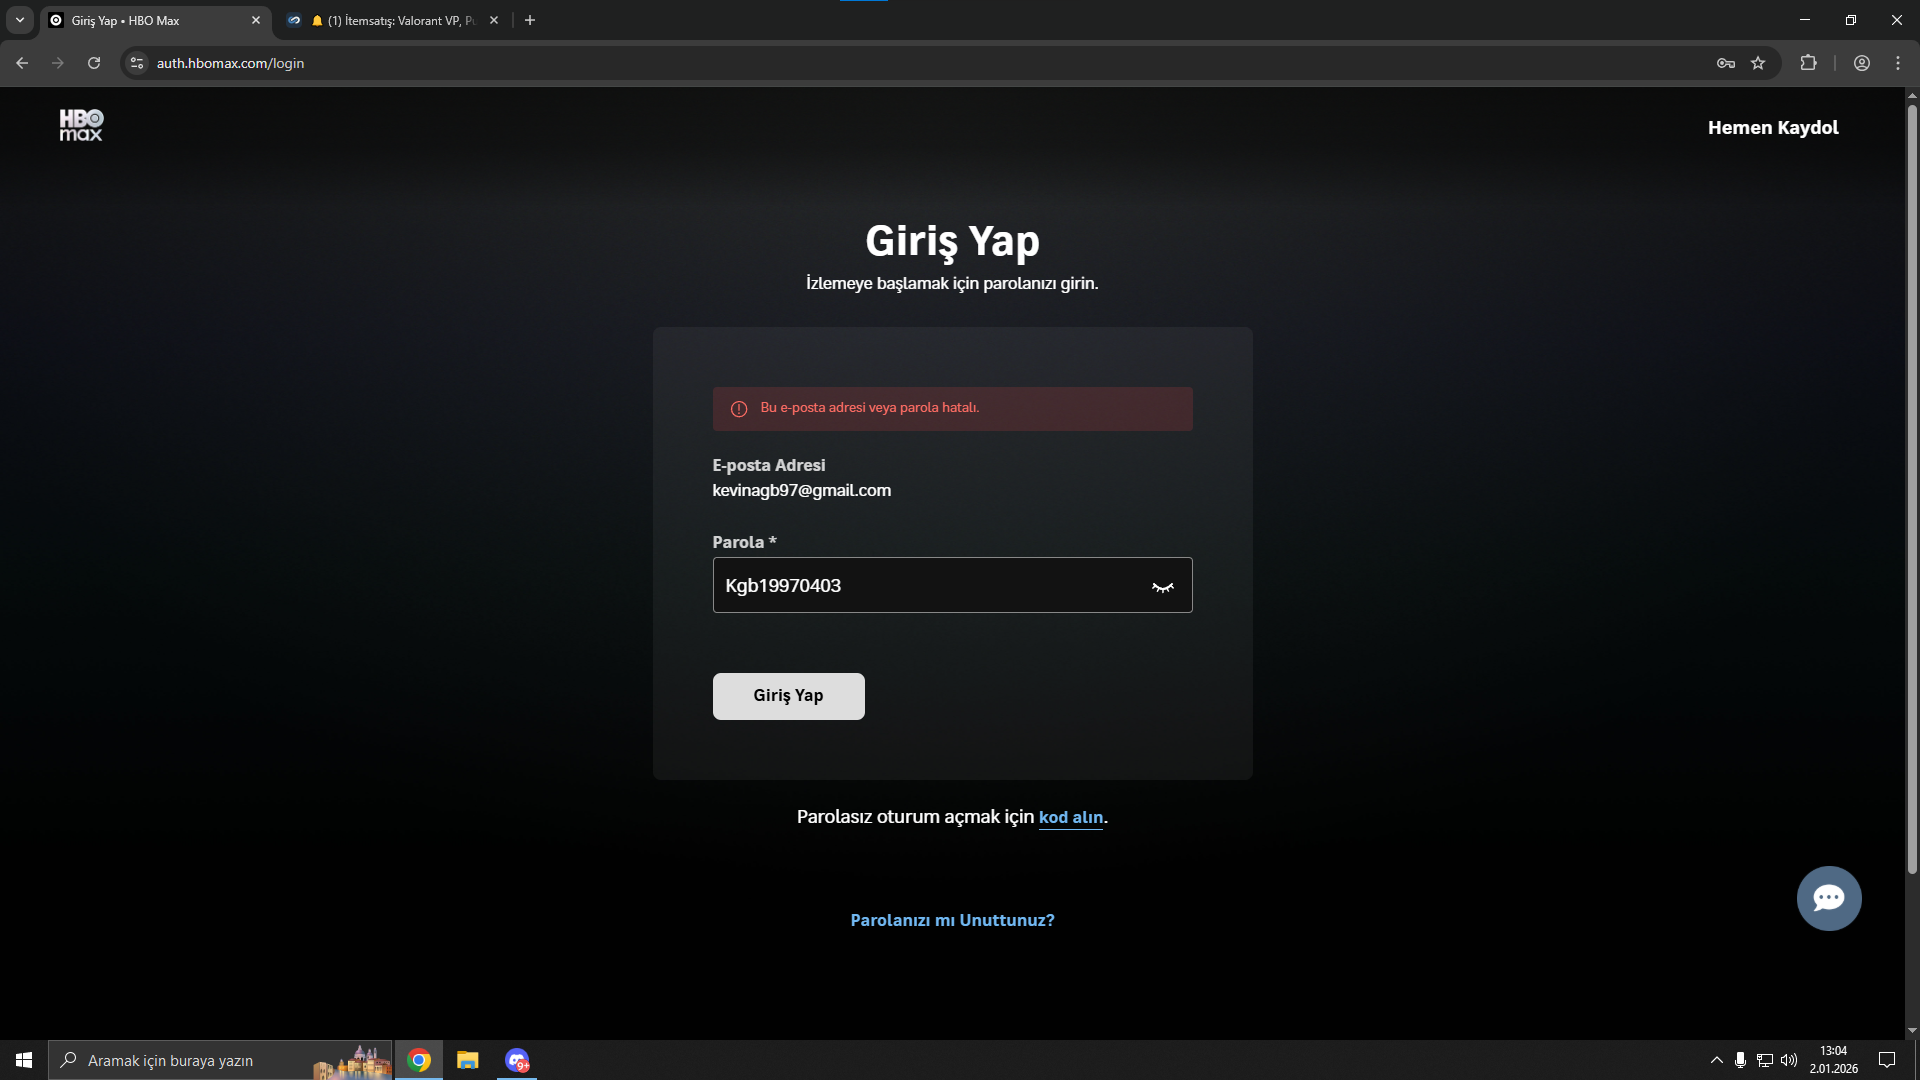Image resolution: width=1920 pixels, height=1080 pixels.
Task: Open the saved passwords key icon
Action: pyautogui.click(x=1726, y=63)
